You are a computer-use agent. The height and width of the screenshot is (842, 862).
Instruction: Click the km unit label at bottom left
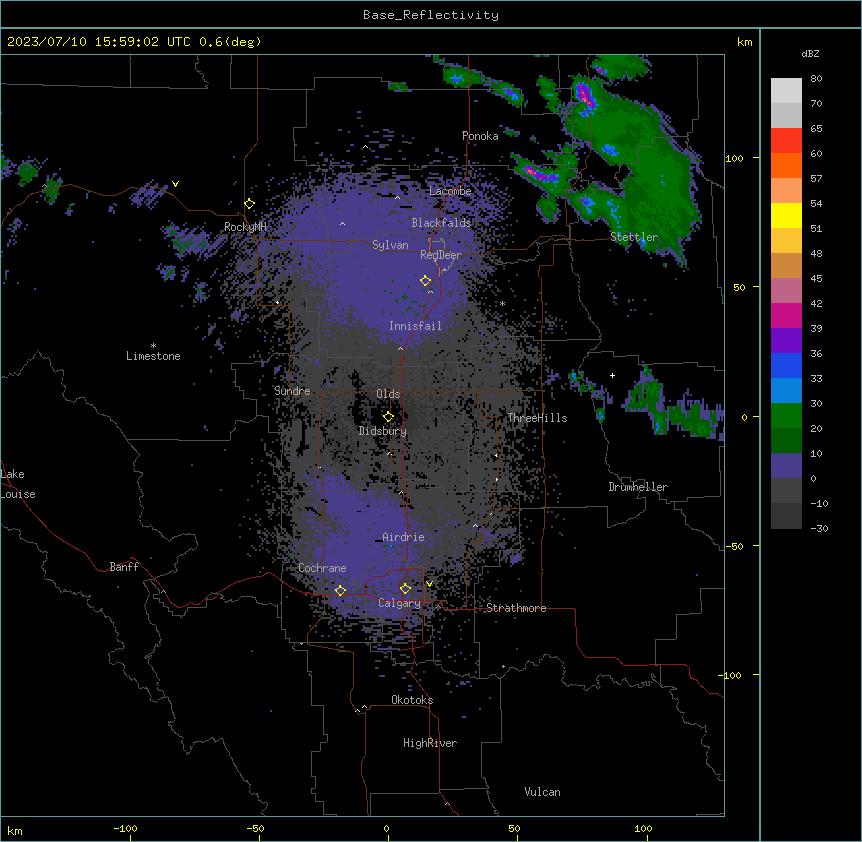point(15,831)
